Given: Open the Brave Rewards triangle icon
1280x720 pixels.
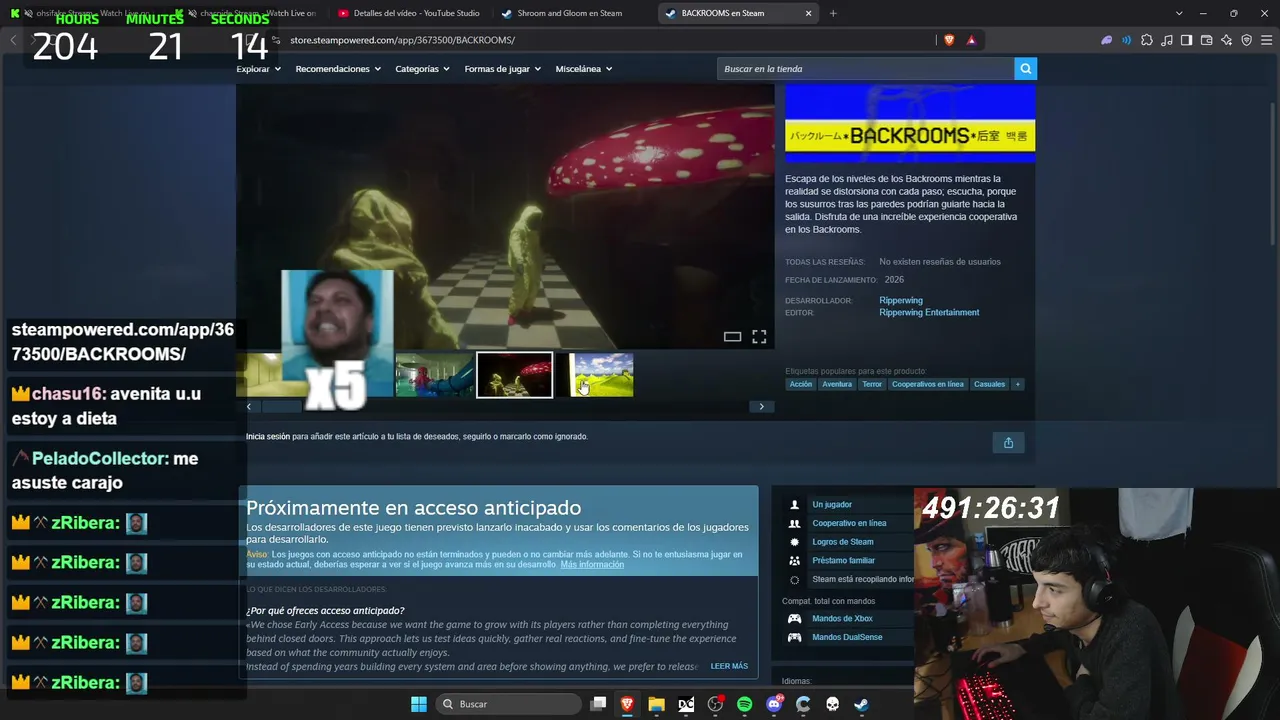Looking at the screenshot, I should (971, 40).
